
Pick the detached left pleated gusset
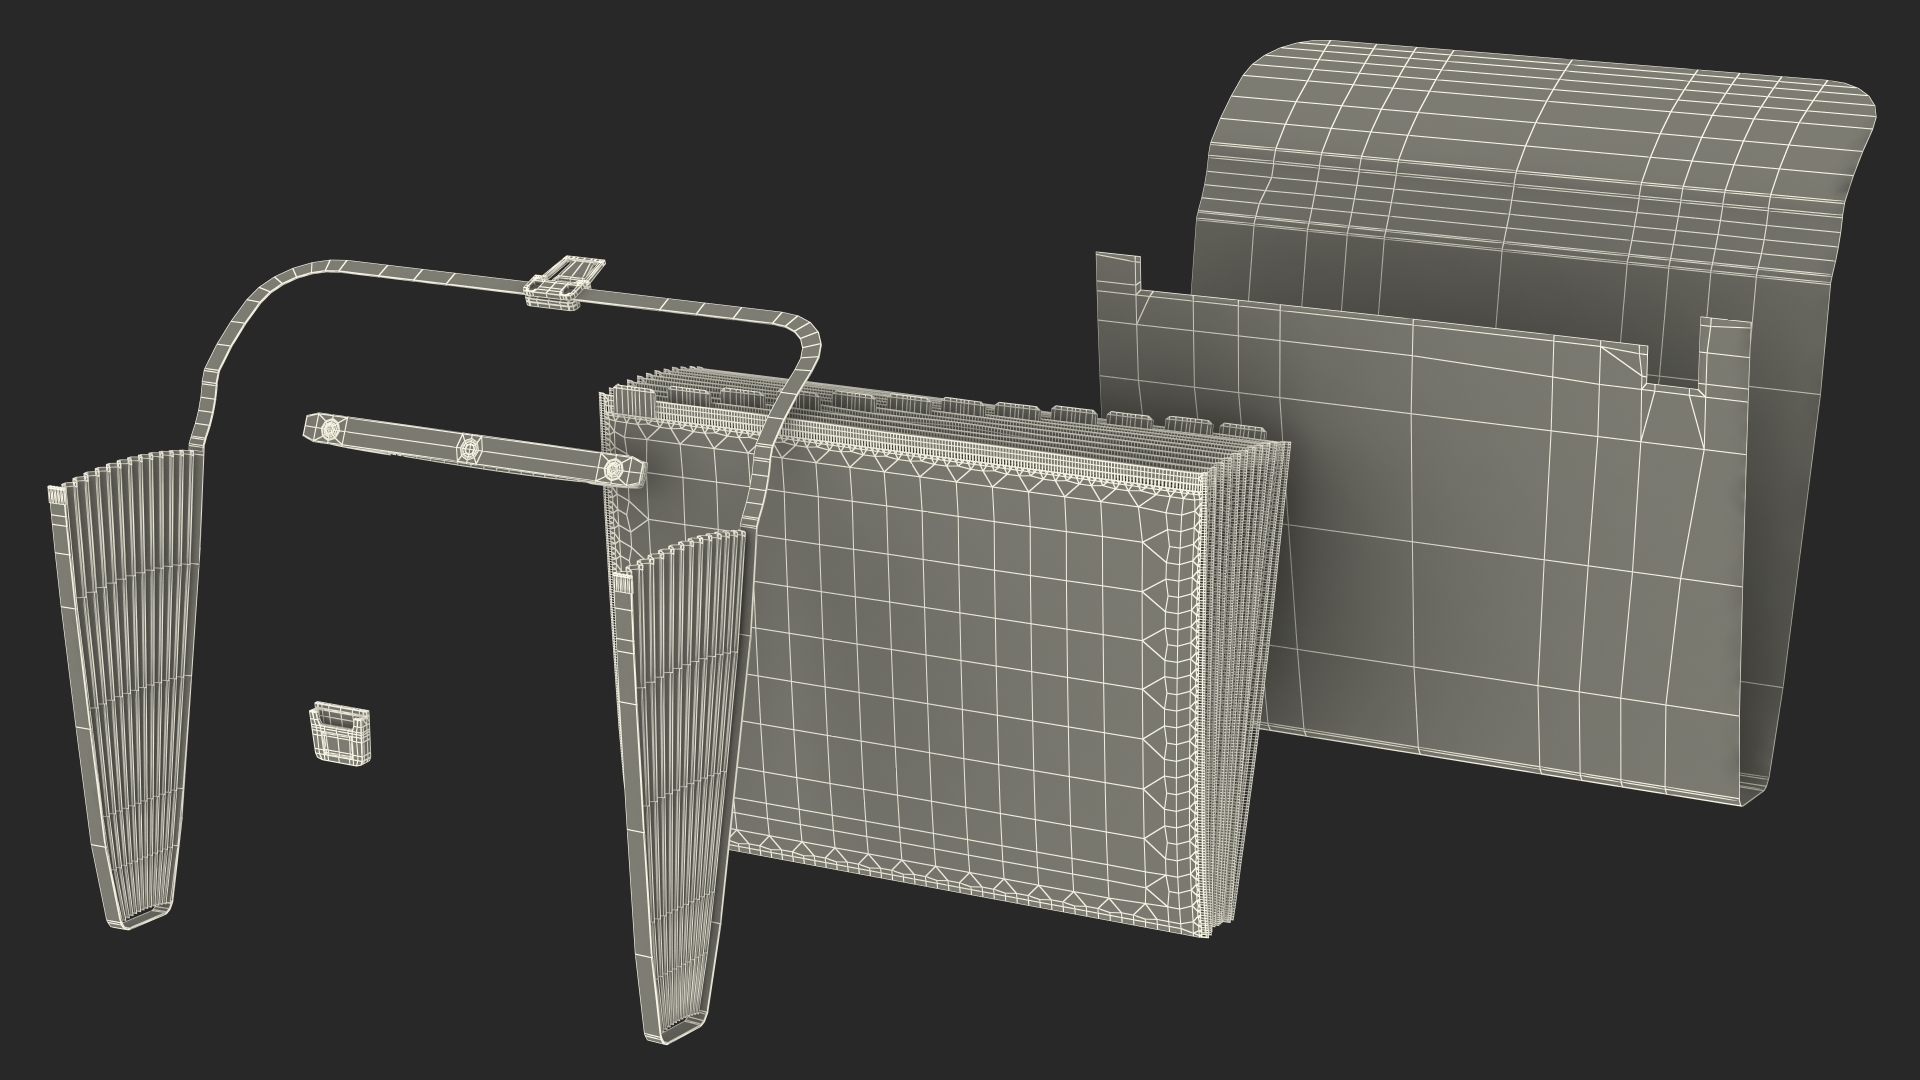pyautogui.click(x=125, y=690)
